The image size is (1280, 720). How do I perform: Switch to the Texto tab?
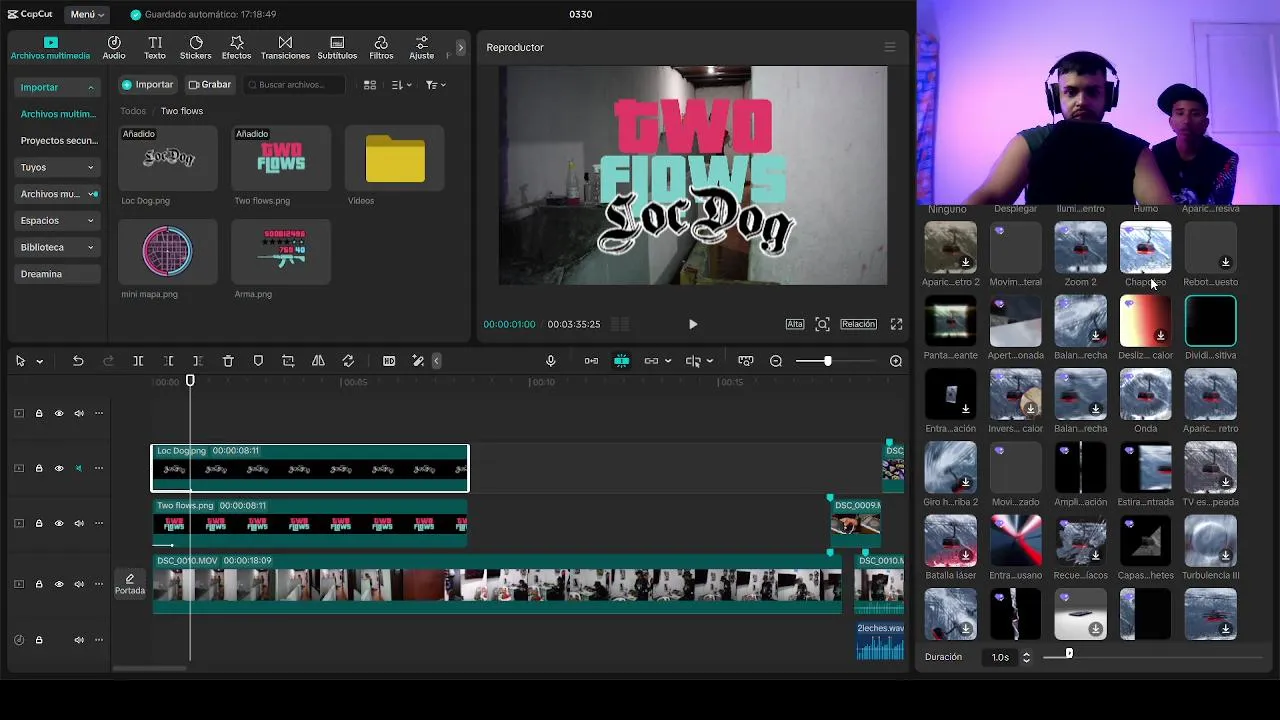155,47
